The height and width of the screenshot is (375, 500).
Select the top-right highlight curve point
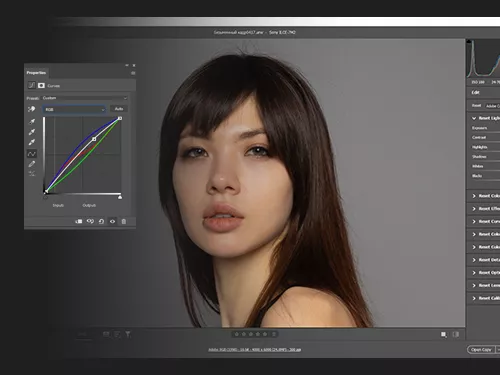[x=120, y=118]
